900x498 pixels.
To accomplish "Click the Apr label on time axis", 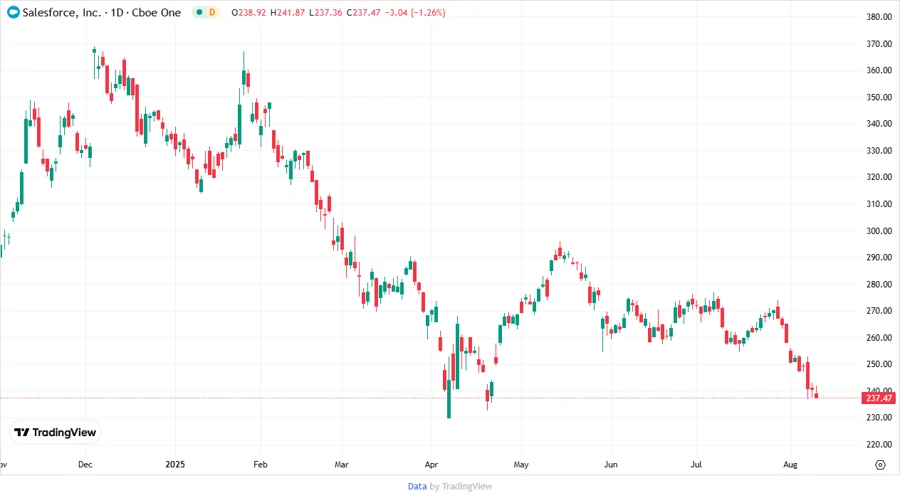I will coord(431,464).
